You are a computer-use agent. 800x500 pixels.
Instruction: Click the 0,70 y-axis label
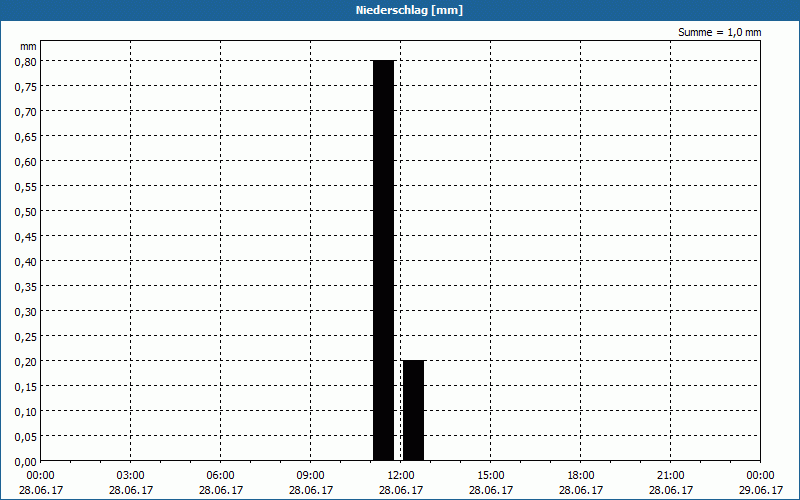click(26, 112)
